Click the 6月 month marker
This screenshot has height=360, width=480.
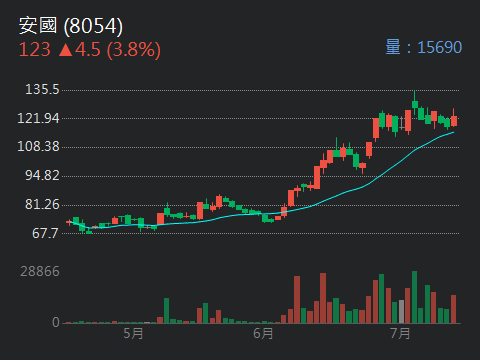pos(263,334)
